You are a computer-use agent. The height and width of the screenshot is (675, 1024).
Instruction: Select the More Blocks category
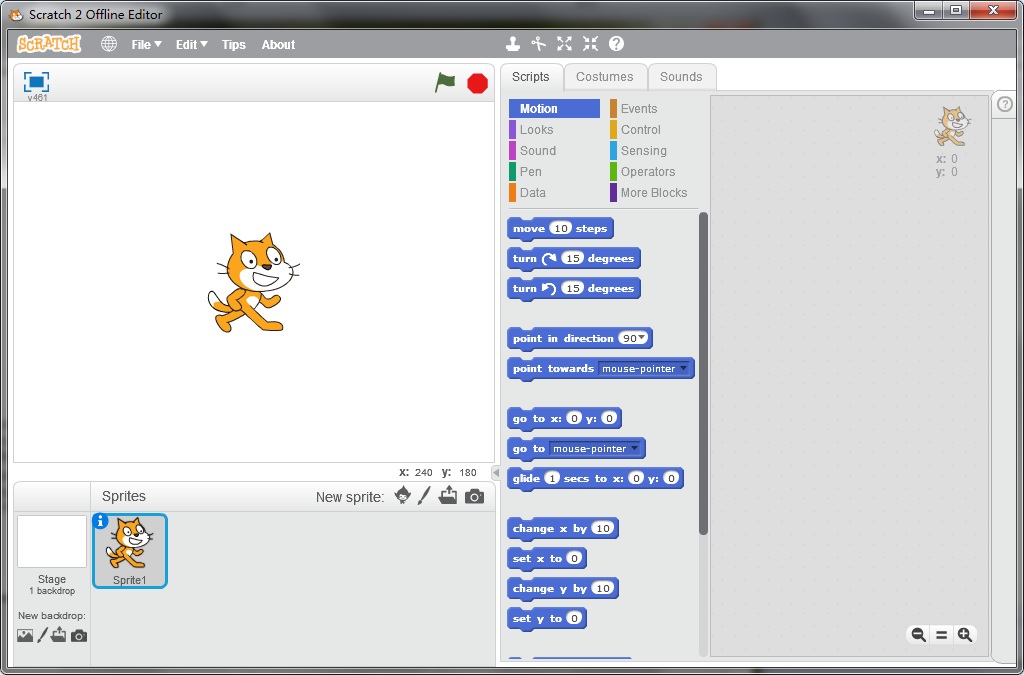tap(653, 193)
